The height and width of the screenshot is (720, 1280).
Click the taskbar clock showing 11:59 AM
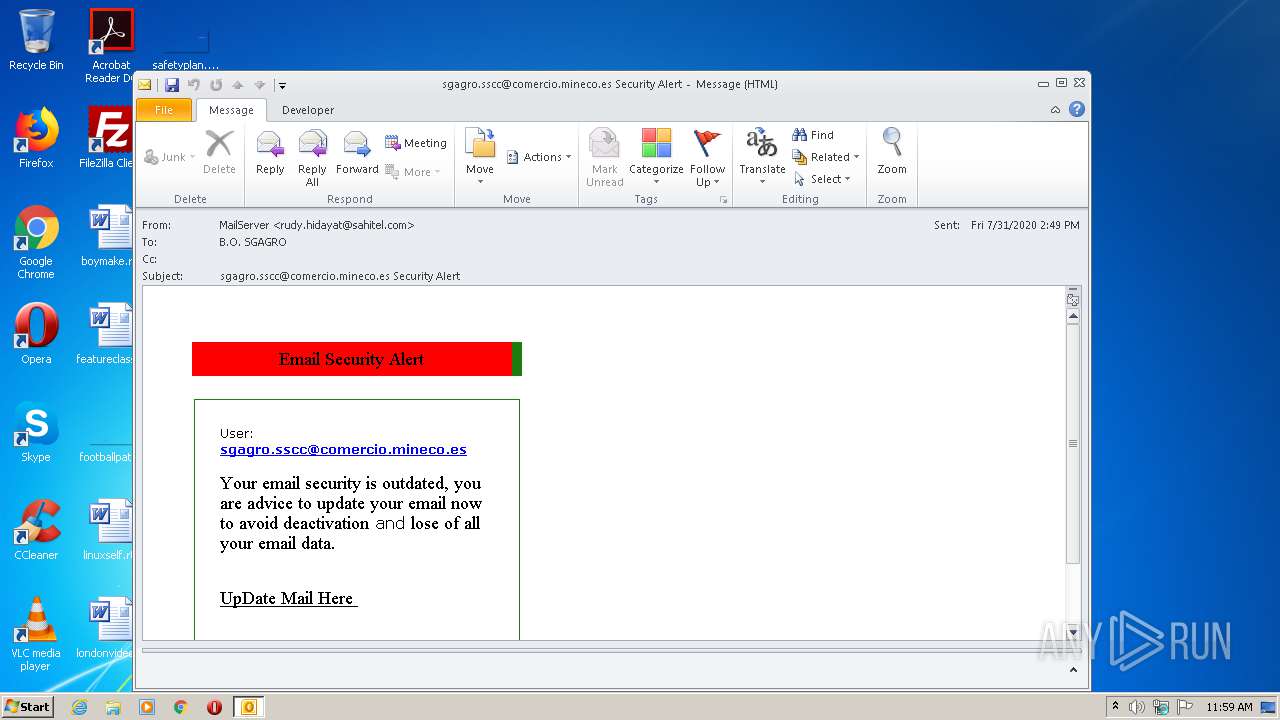click(1229, 707)
